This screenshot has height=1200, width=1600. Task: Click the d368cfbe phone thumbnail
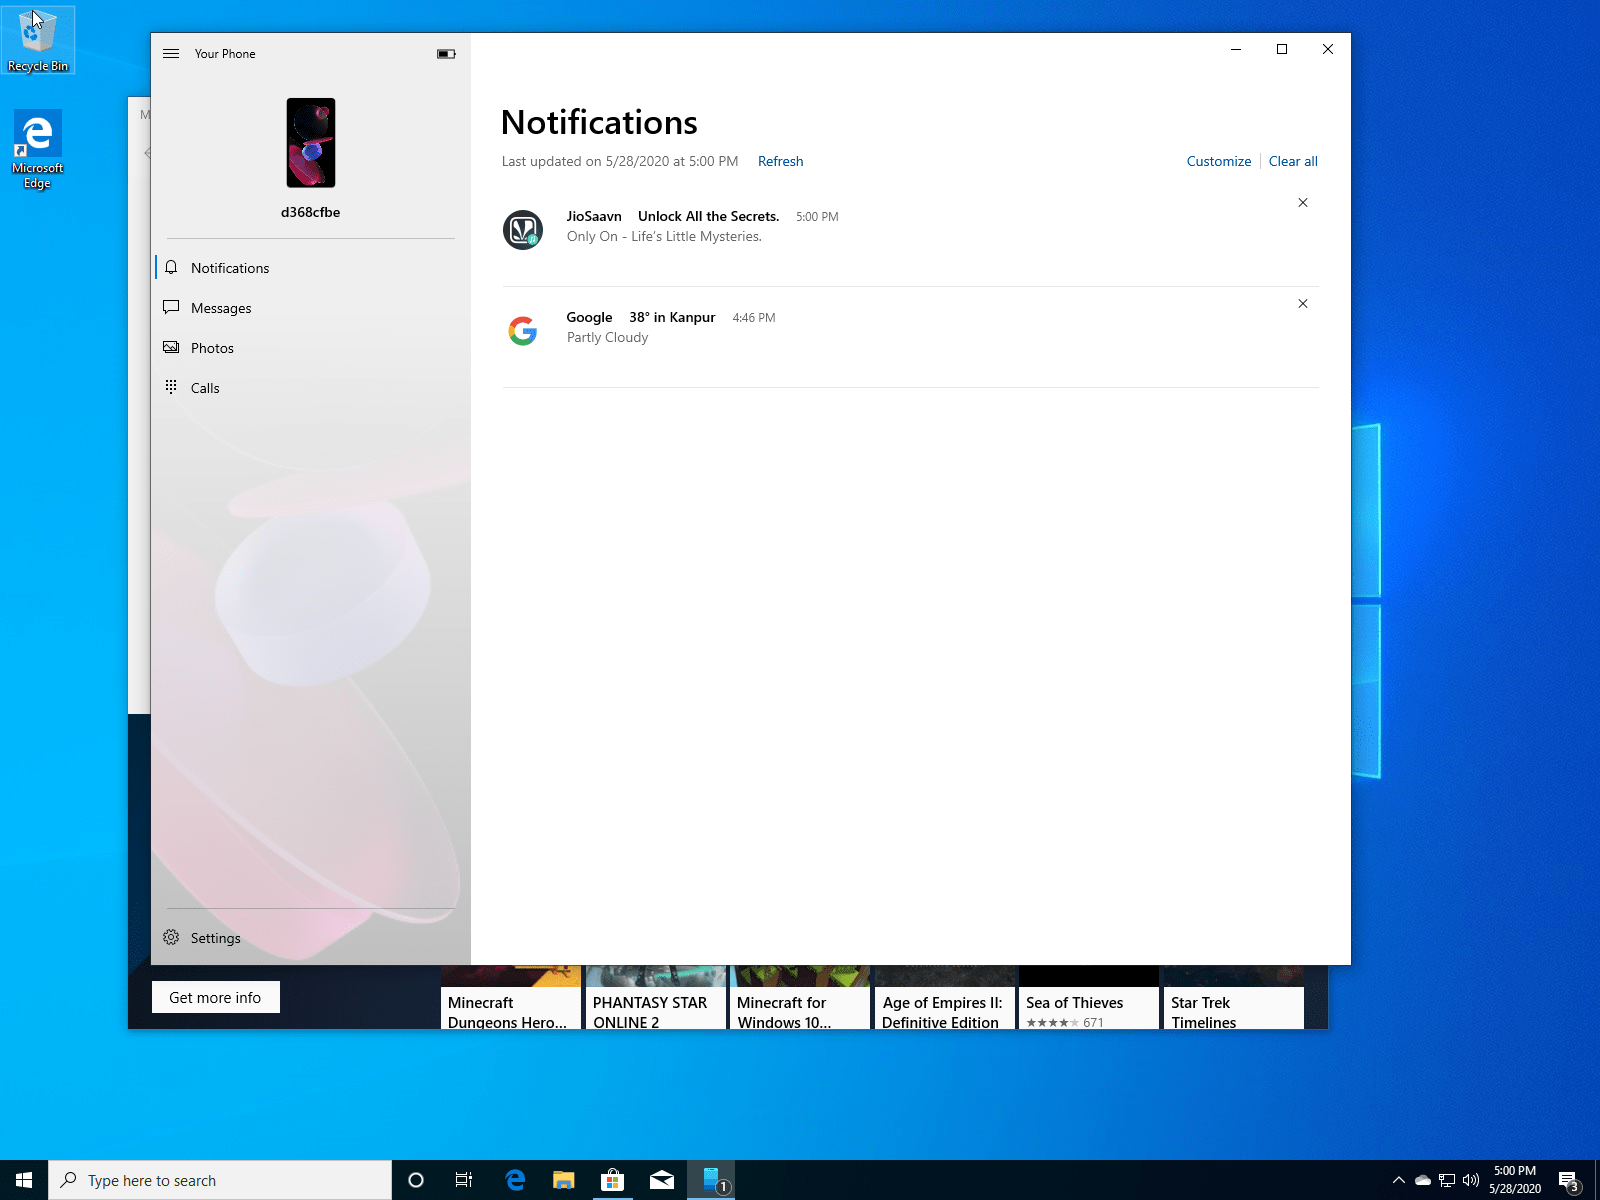click(x=311, y=143)
